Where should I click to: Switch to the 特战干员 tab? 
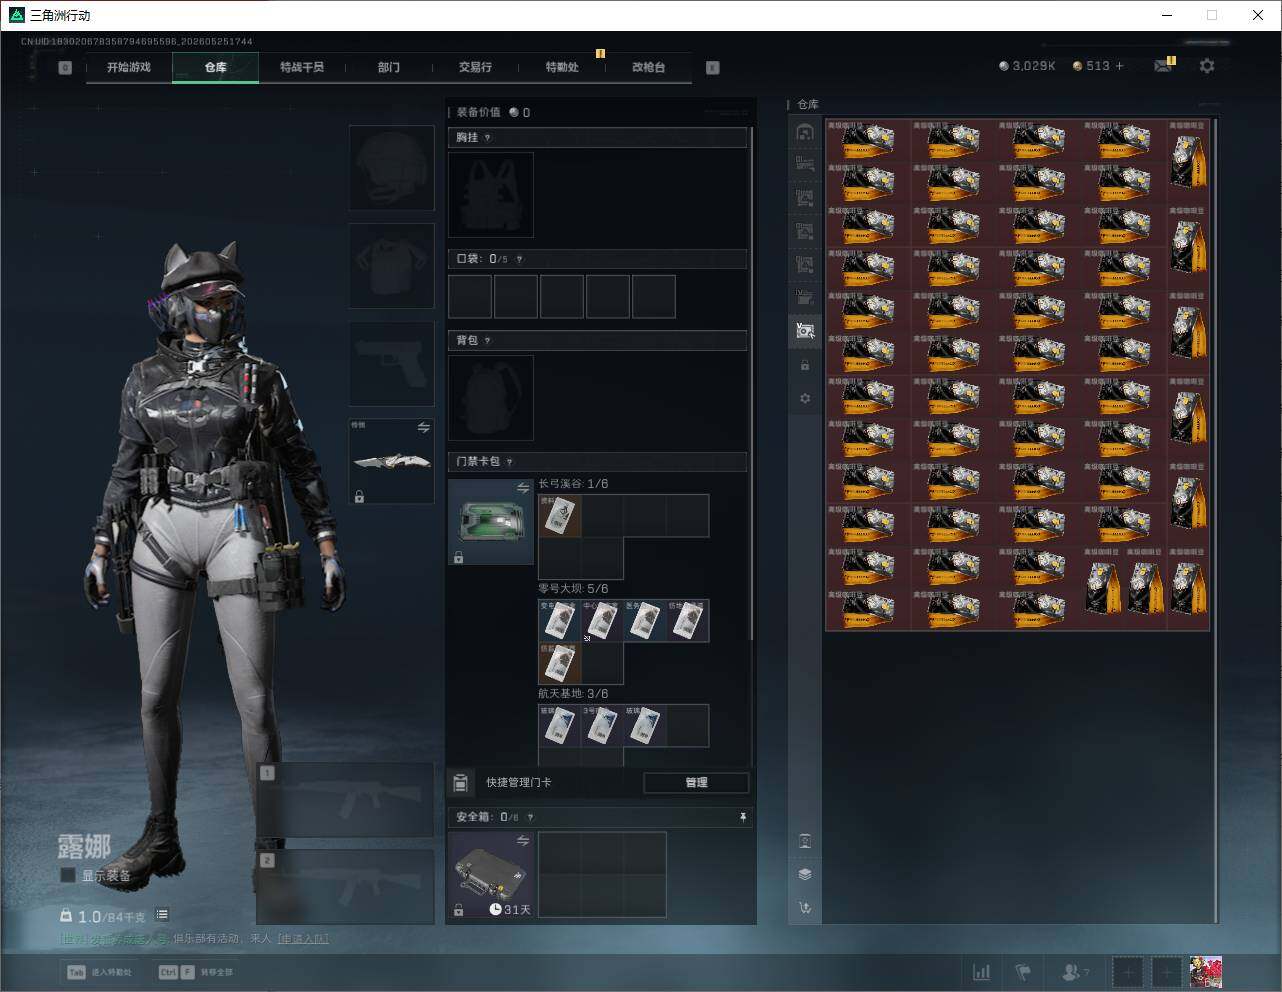pos(302,67)
